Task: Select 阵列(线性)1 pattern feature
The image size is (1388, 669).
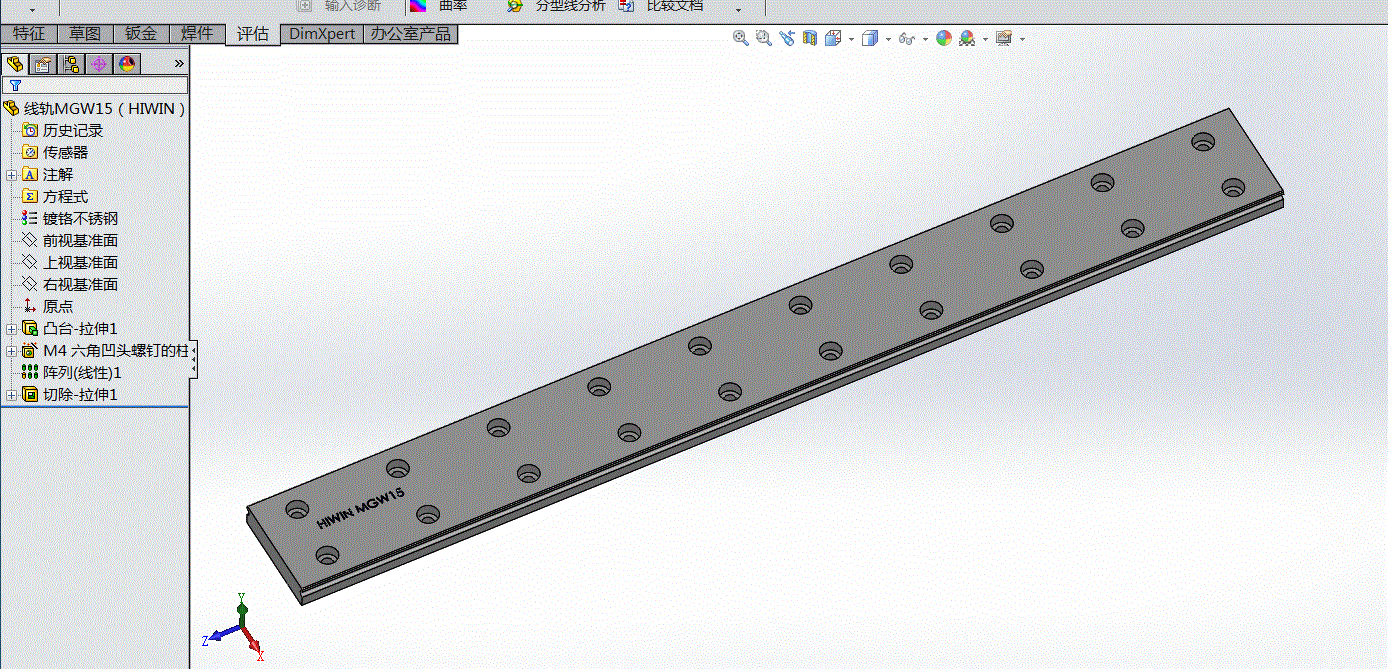Action: tap(82, 372)
